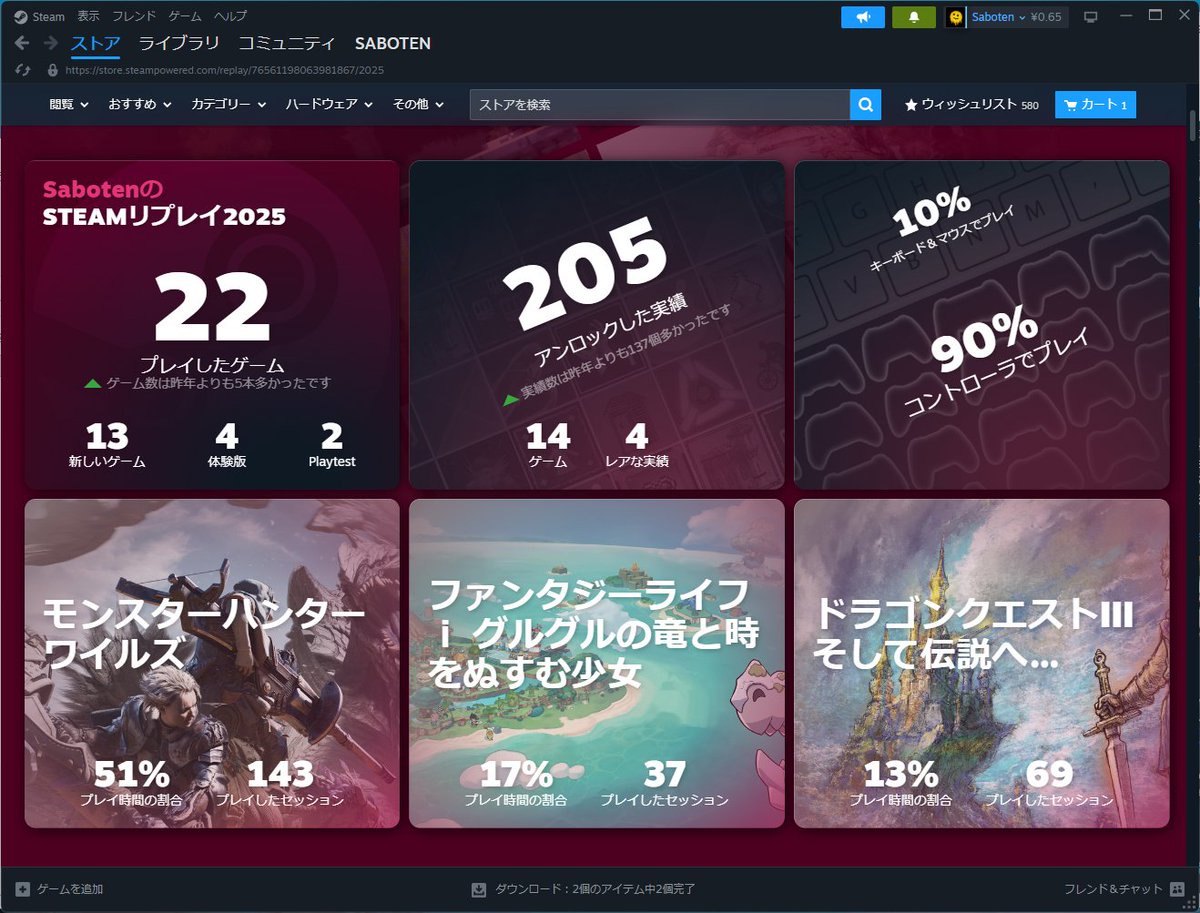This screenshot has width=1200, height=913.
Task: Click the store URL address text
Action: point(224,70)
